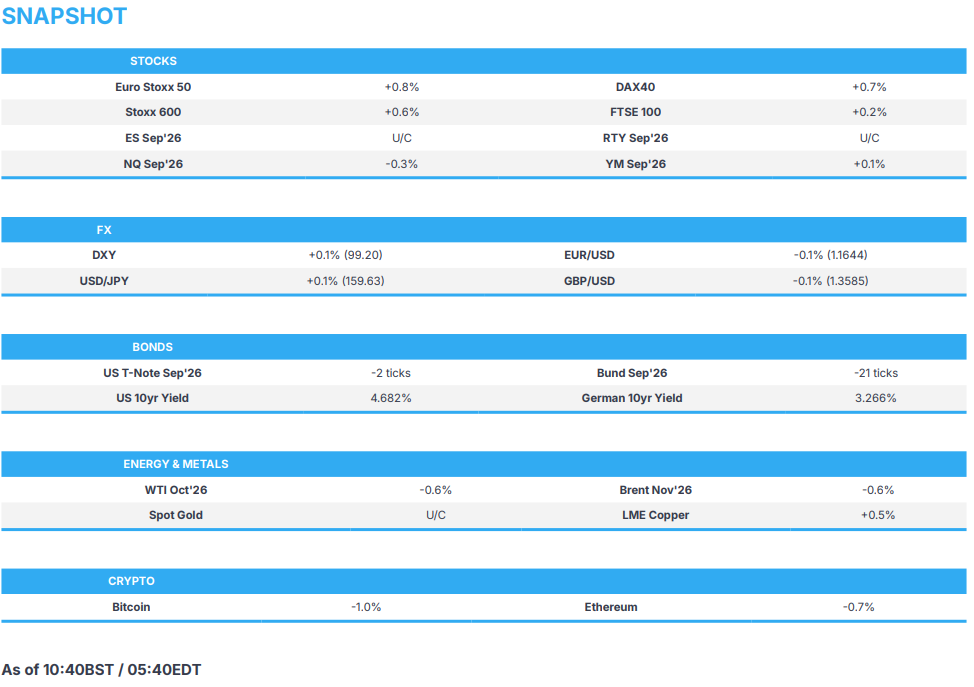This screenshot has width=974, height=687.
Task: Click the Brent Nov'26 label
Action: pos(655,490)
